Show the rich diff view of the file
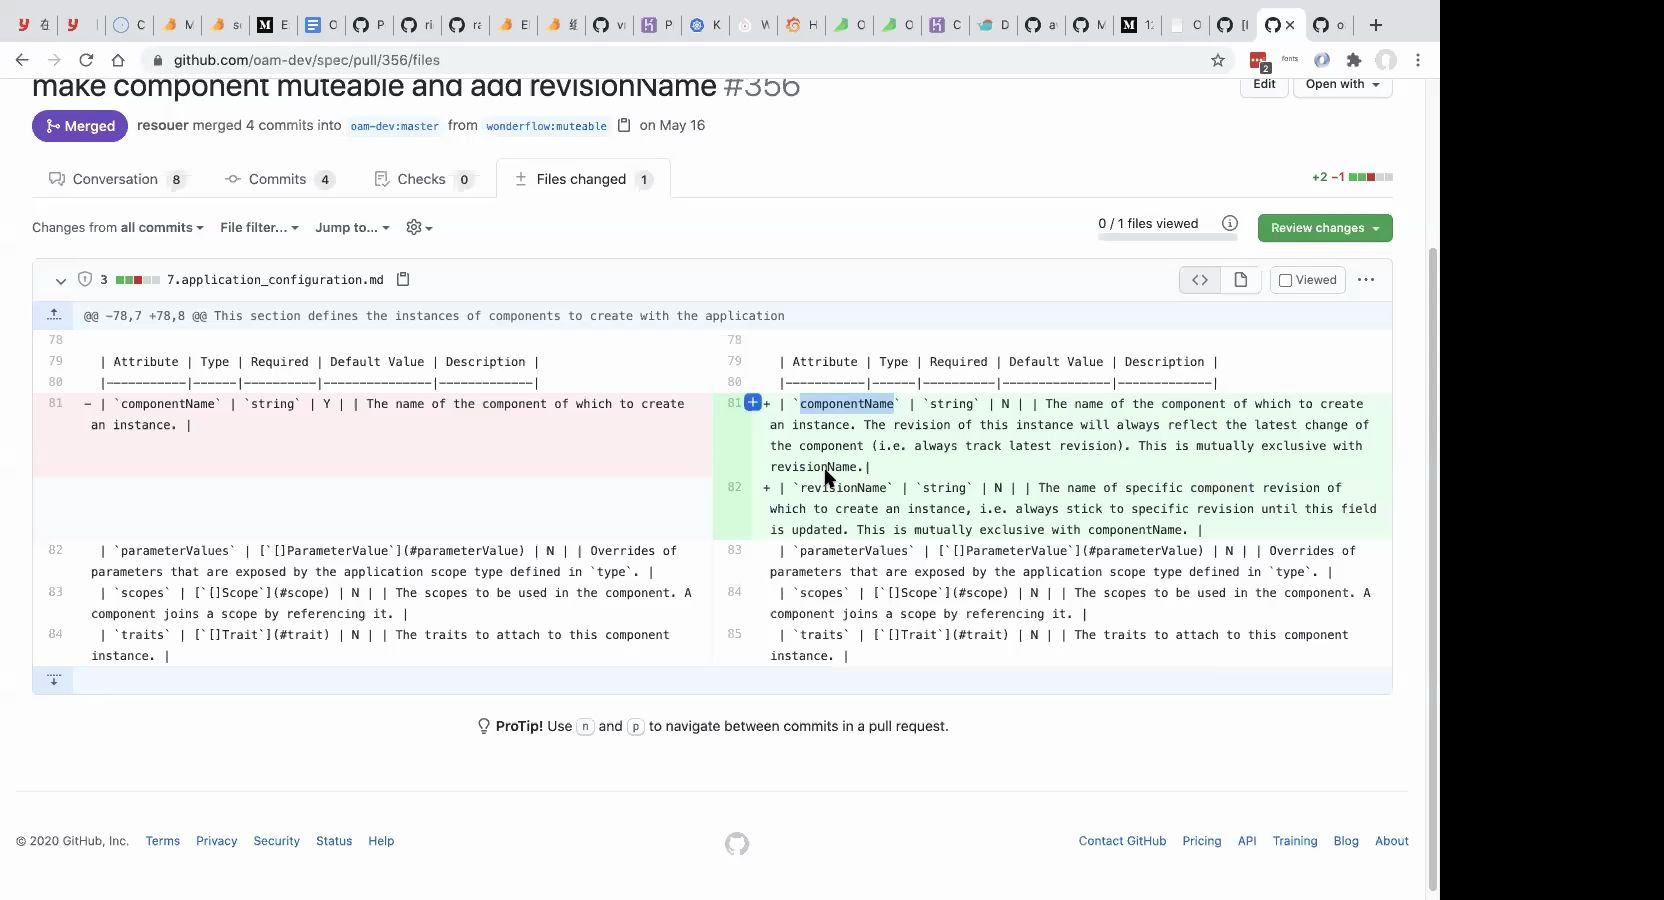This screenshot has height=900, width=1664. [1241, 280]
